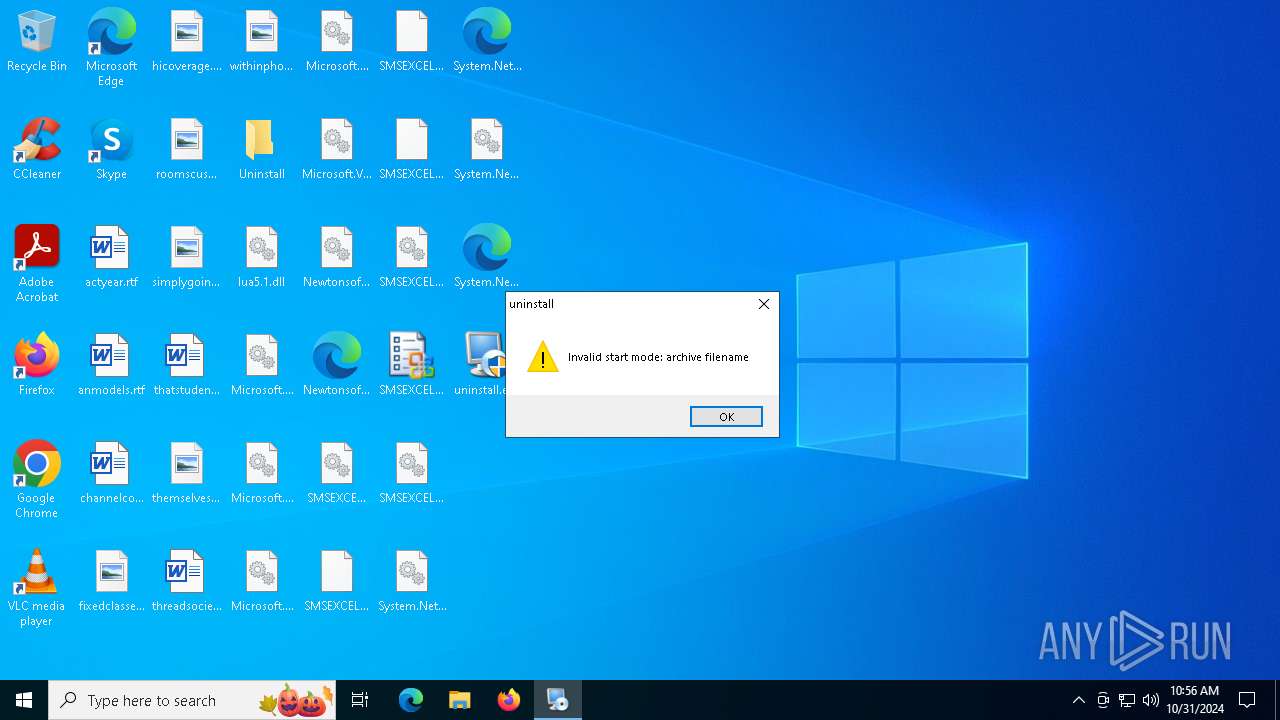Select the hicoverage image file icon

click(x=187, y=42)
